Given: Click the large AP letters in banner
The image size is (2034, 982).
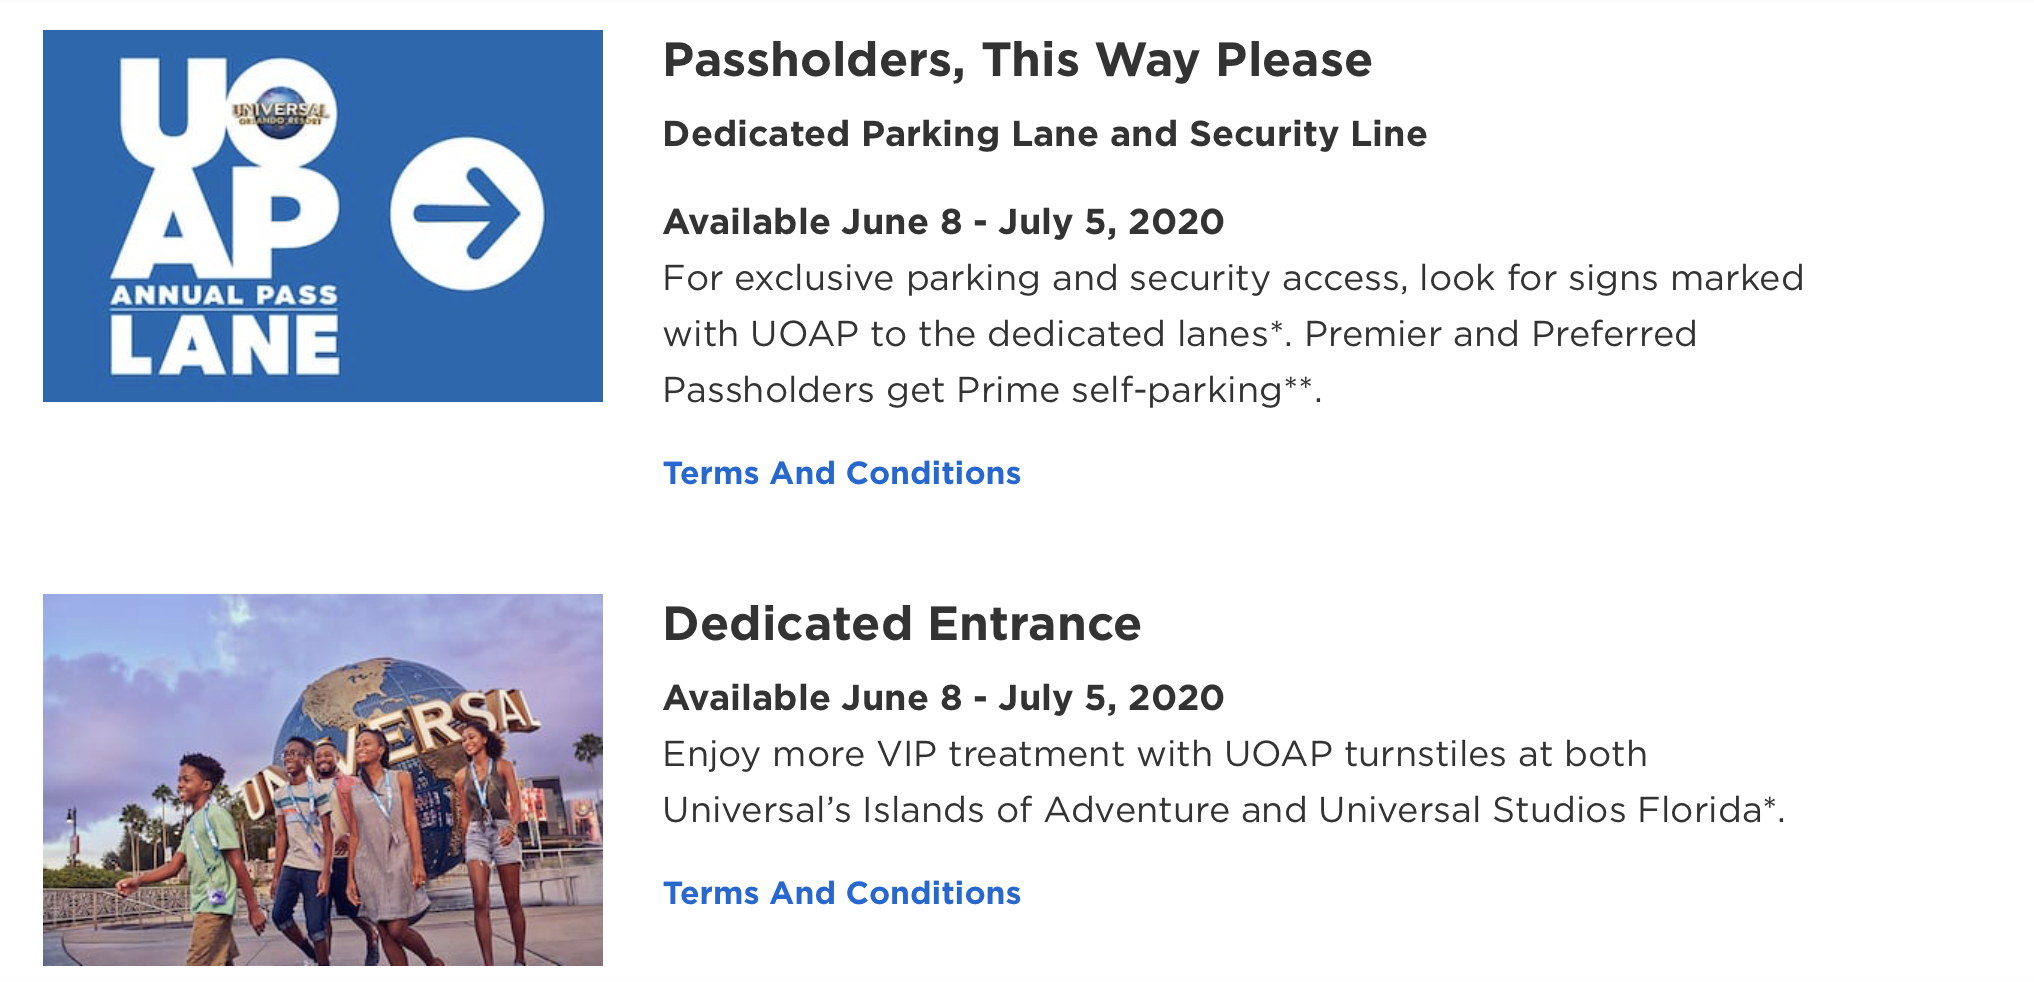Looking at the screenshot, I should coord(224,221).
